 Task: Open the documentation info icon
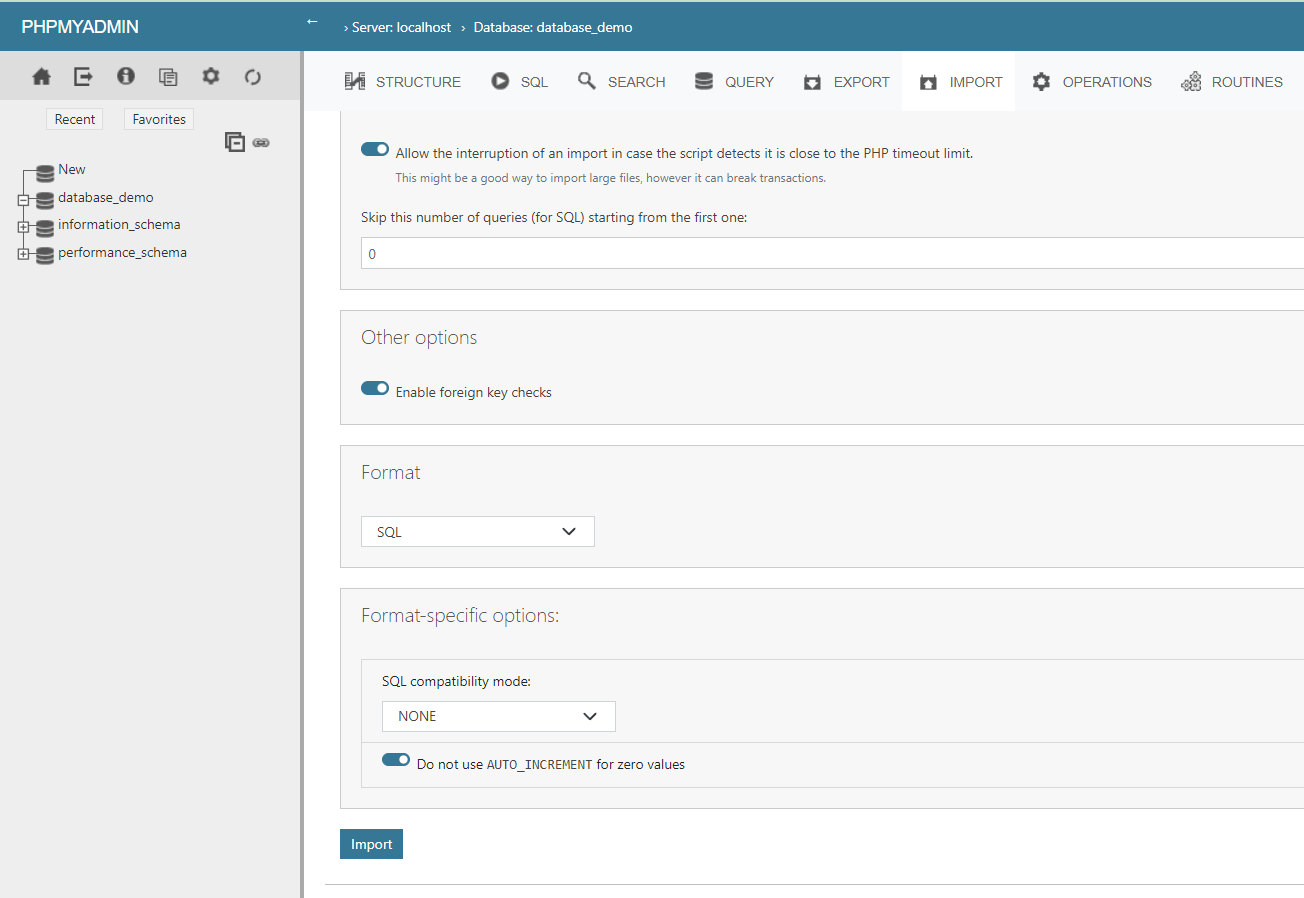[x=126, y=77]
